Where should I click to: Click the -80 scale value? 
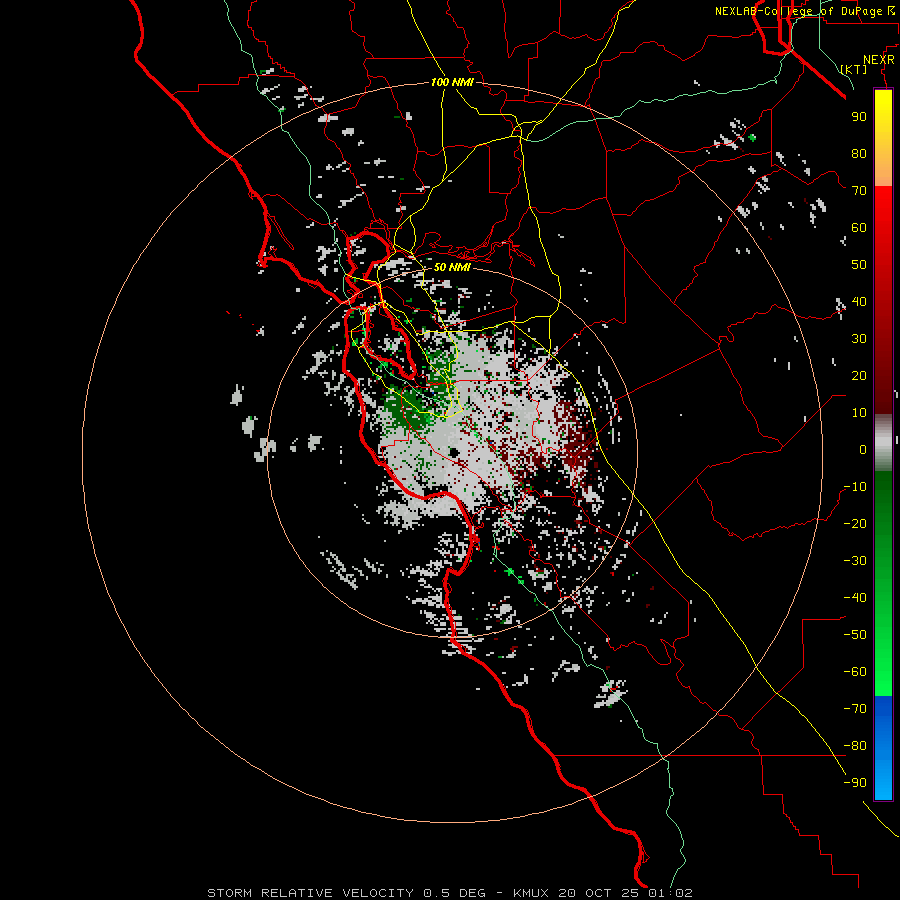click(855, 746)
